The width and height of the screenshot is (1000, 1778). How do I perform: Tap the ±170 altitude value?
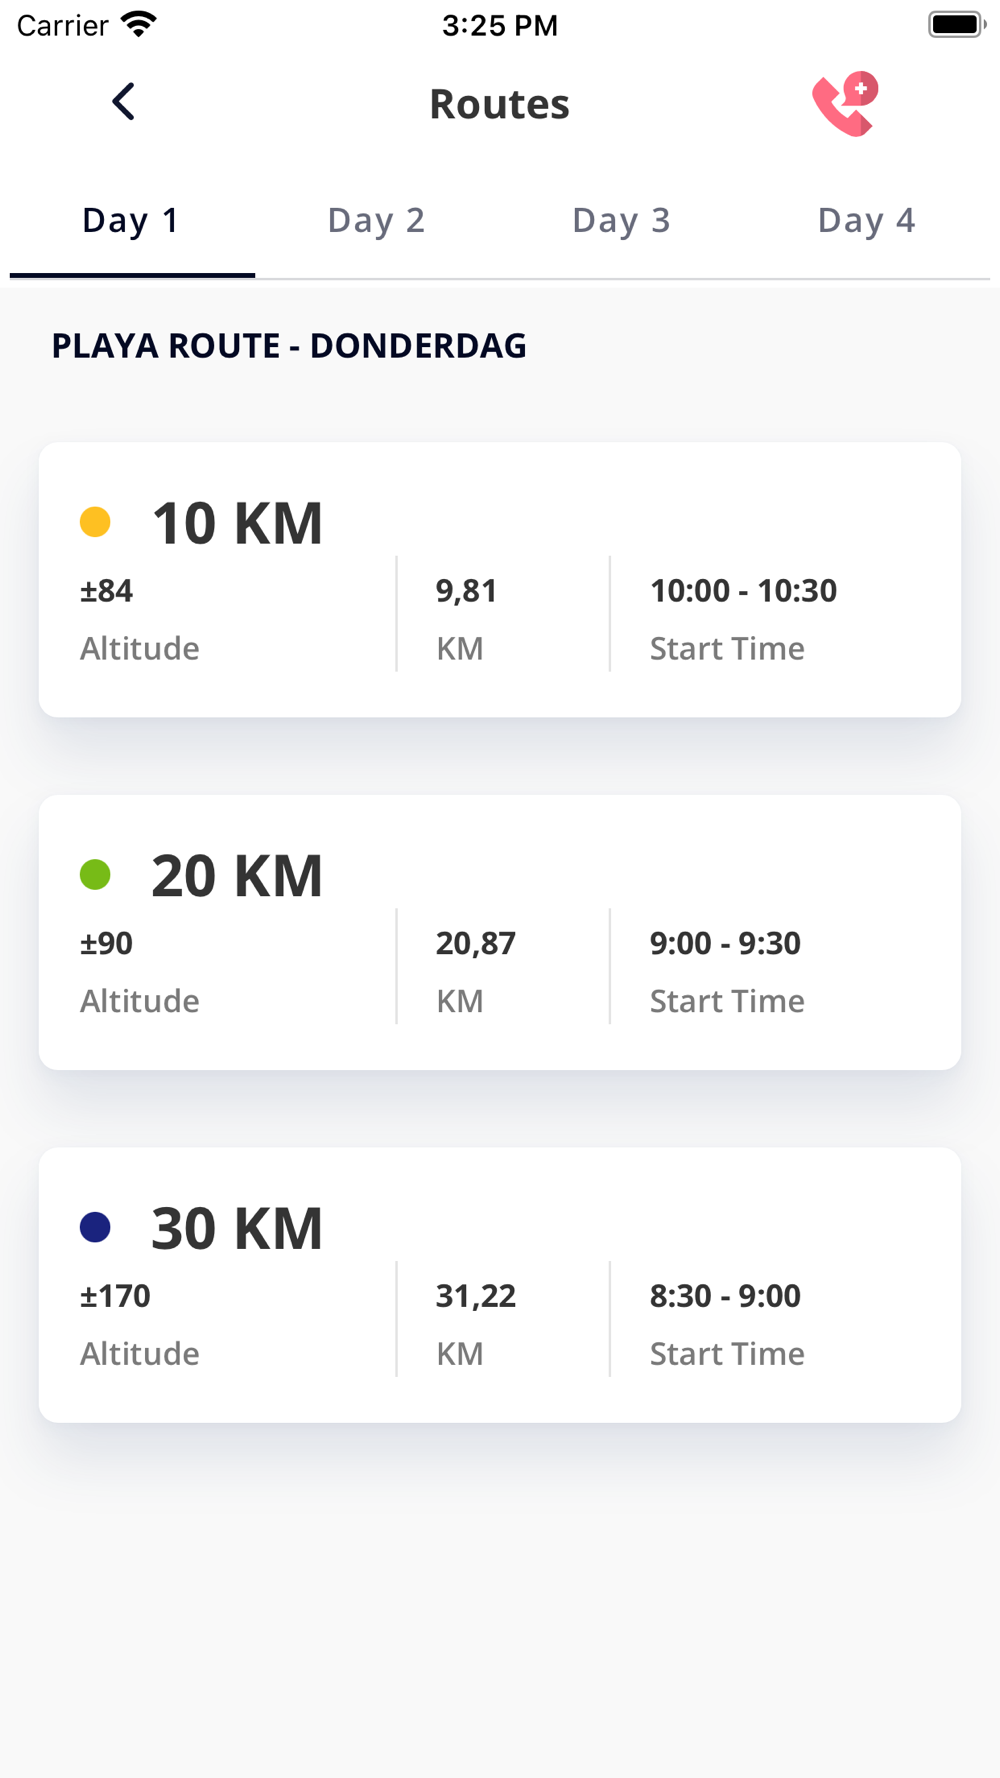(x=115, y=1296)
